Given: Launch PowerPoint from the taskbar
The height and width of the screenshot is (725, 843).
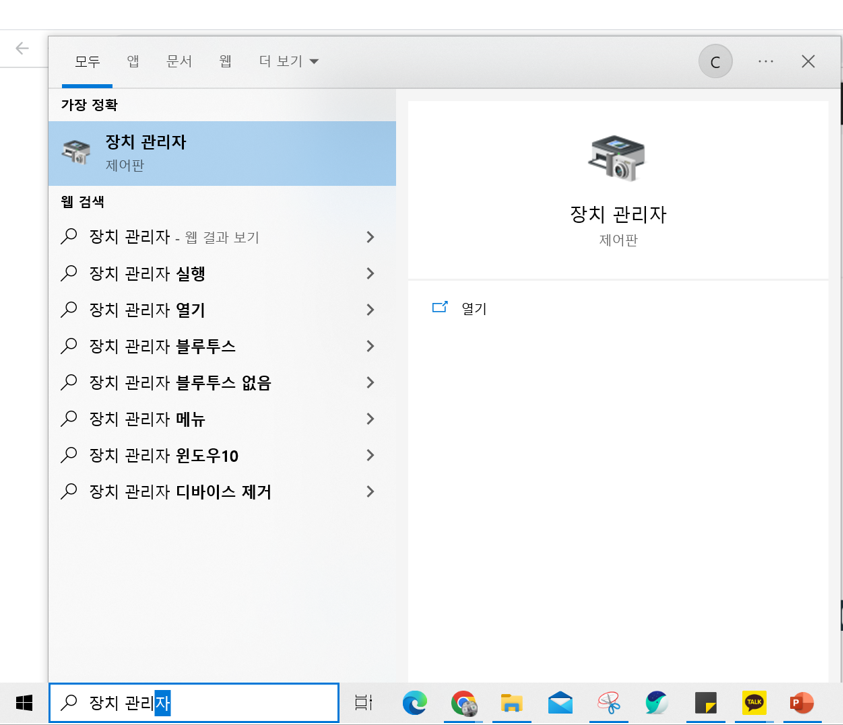Looking at the screenshot, I should pyautogui.click(x=802, y=703).
